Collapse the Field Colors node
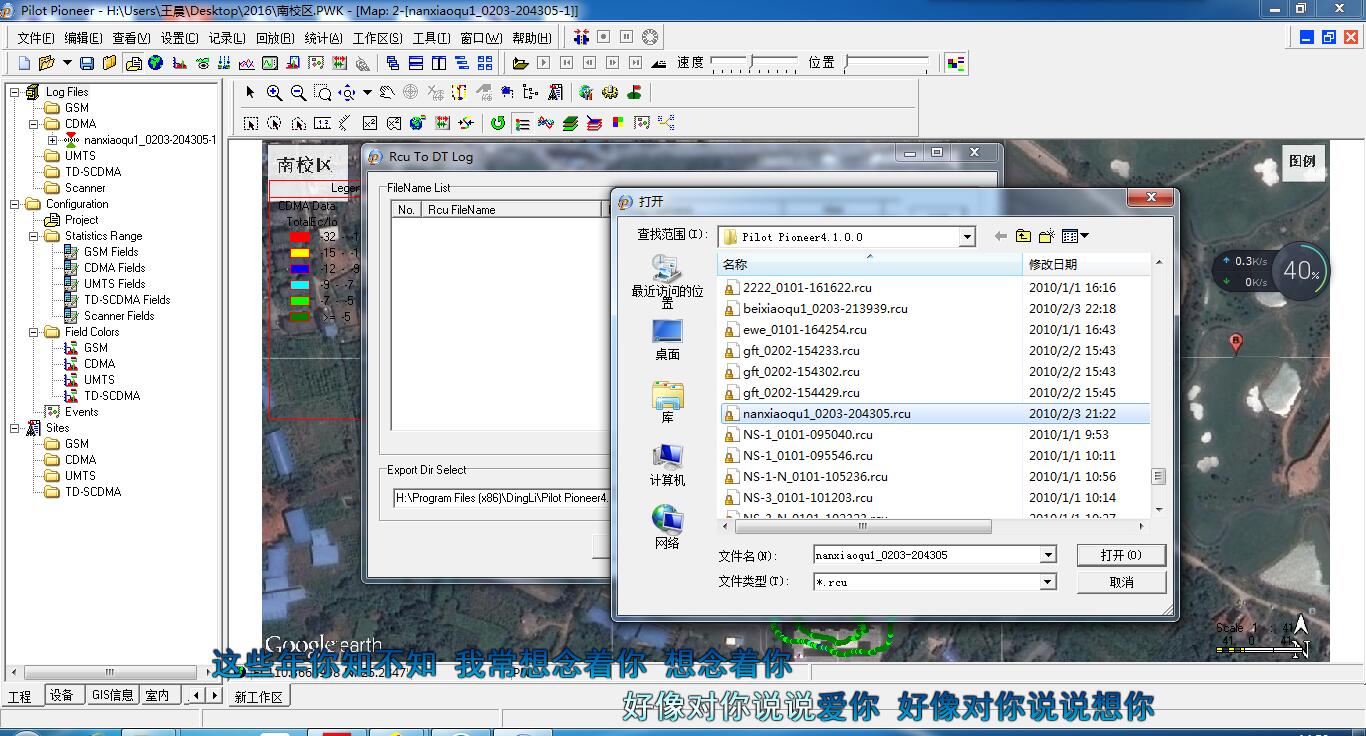Viewport: 1366px width, 736px height. [33, 332]
